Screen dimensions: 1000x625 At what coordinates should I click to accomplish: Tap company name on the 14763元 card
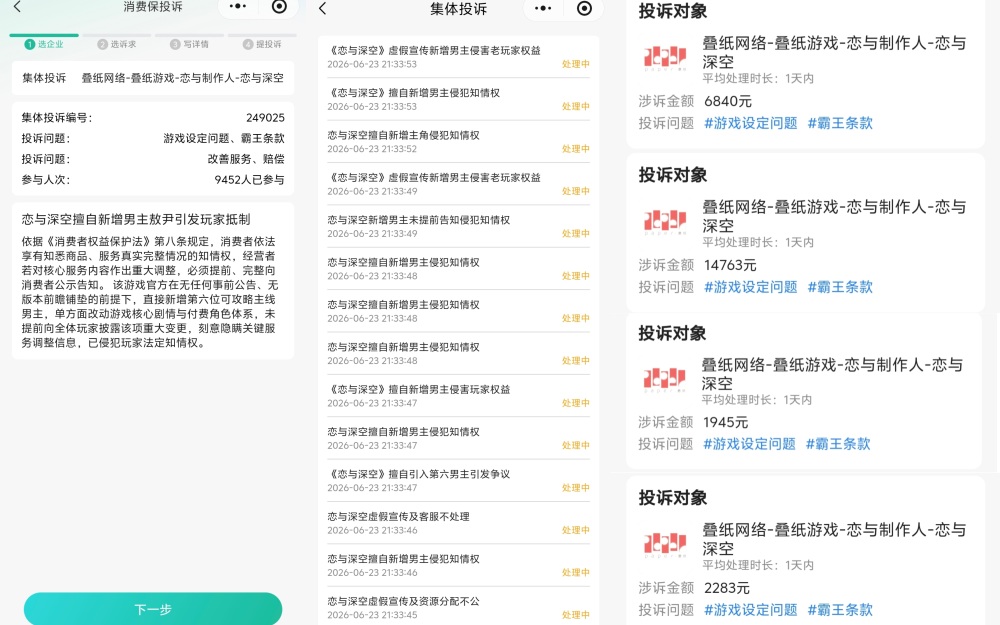tap(834, 216)
